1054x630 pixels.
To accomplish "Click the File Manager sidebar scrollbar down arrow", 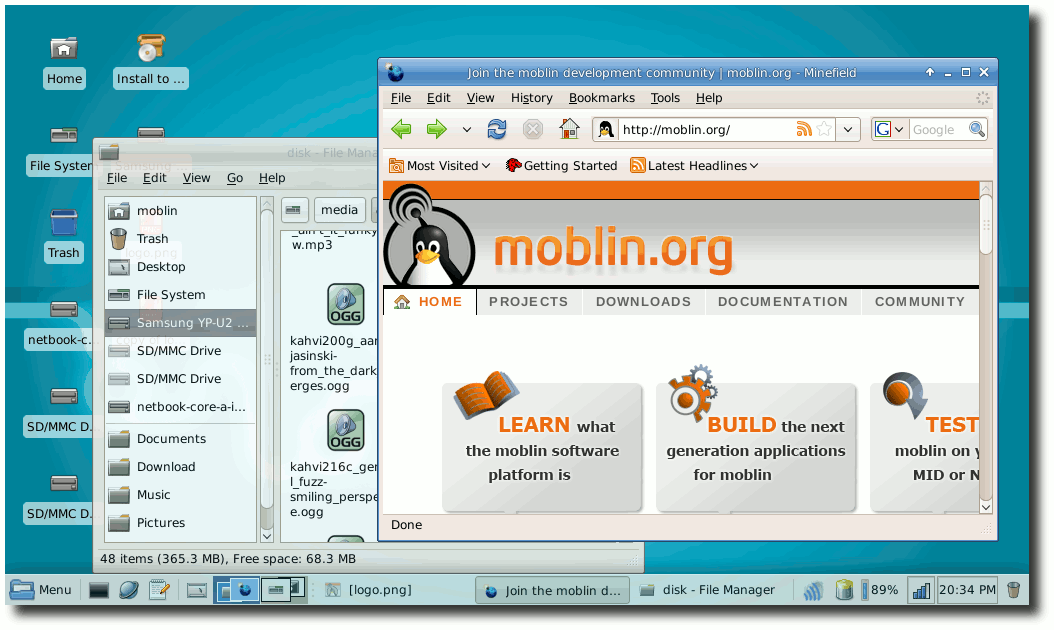I will click(267, 536).
